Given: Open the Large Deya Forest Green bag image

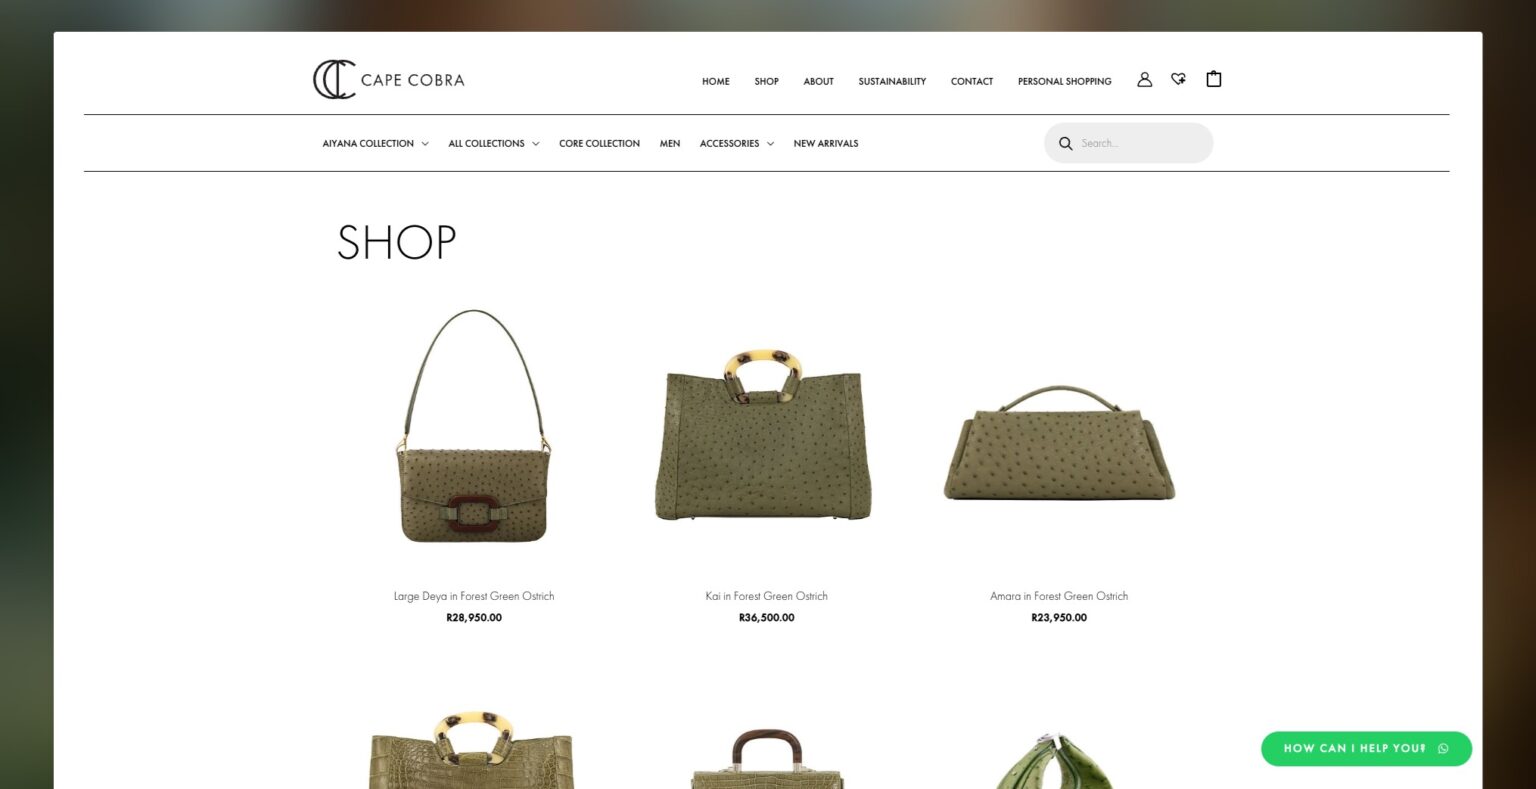Looking at the screenshot, I should pos(474,427).
